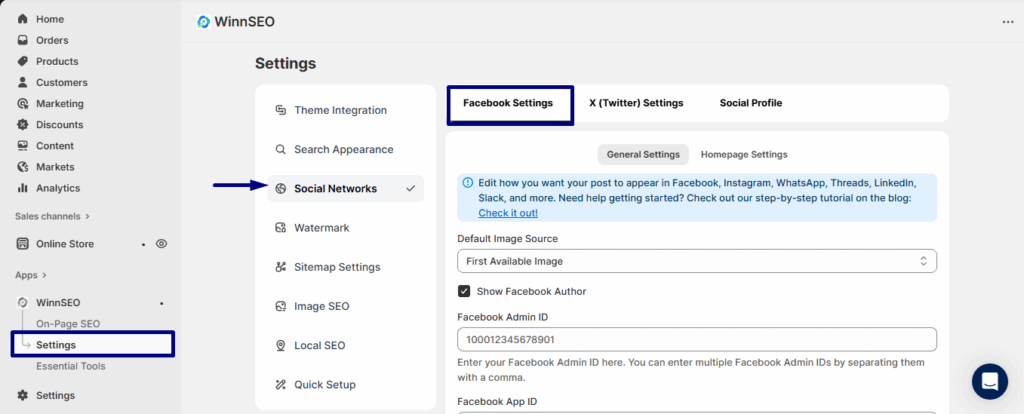This screenshot has height=414, width=1024.
Task: Select General Settings sub-tab
Action: coord(643,155)
